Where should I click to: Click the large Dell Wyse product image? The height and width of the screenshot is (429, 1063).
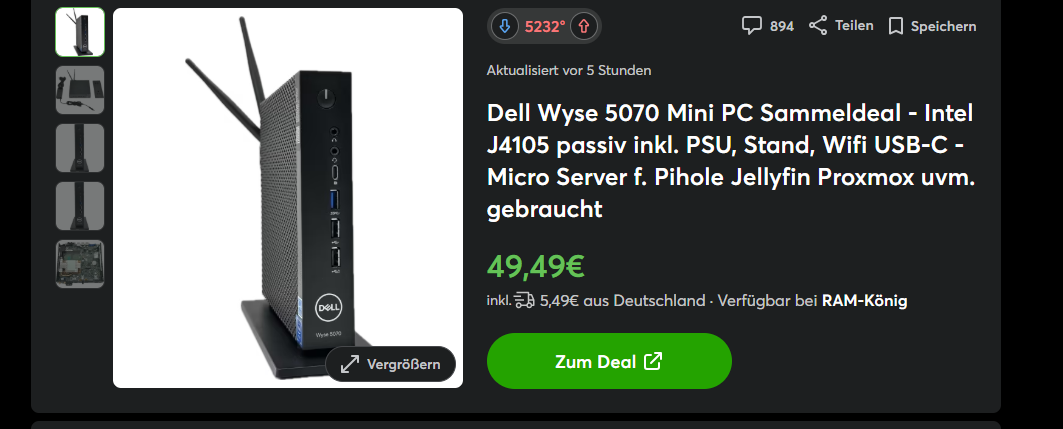(287, 198)
